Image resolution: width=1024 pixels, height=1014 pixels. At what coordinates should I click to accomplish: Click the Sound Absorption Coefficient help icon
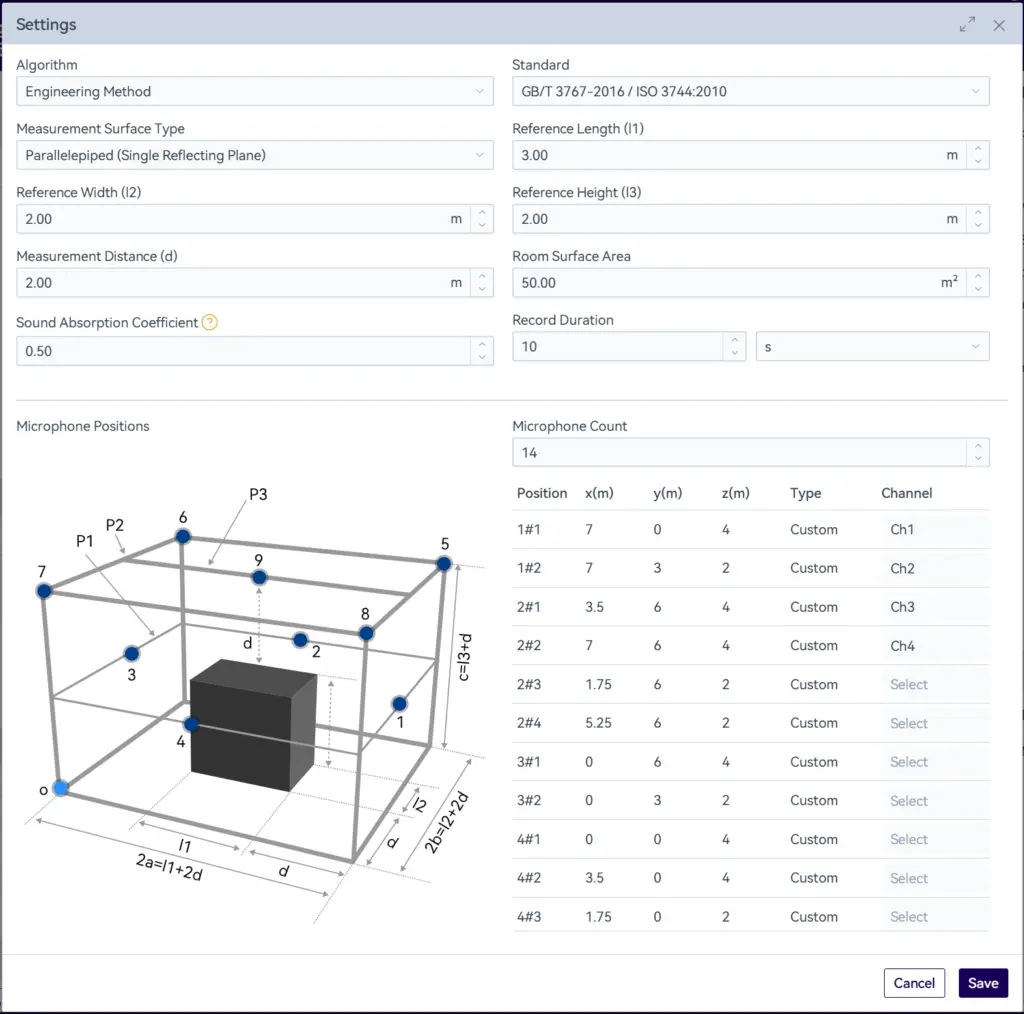[209, 323]
